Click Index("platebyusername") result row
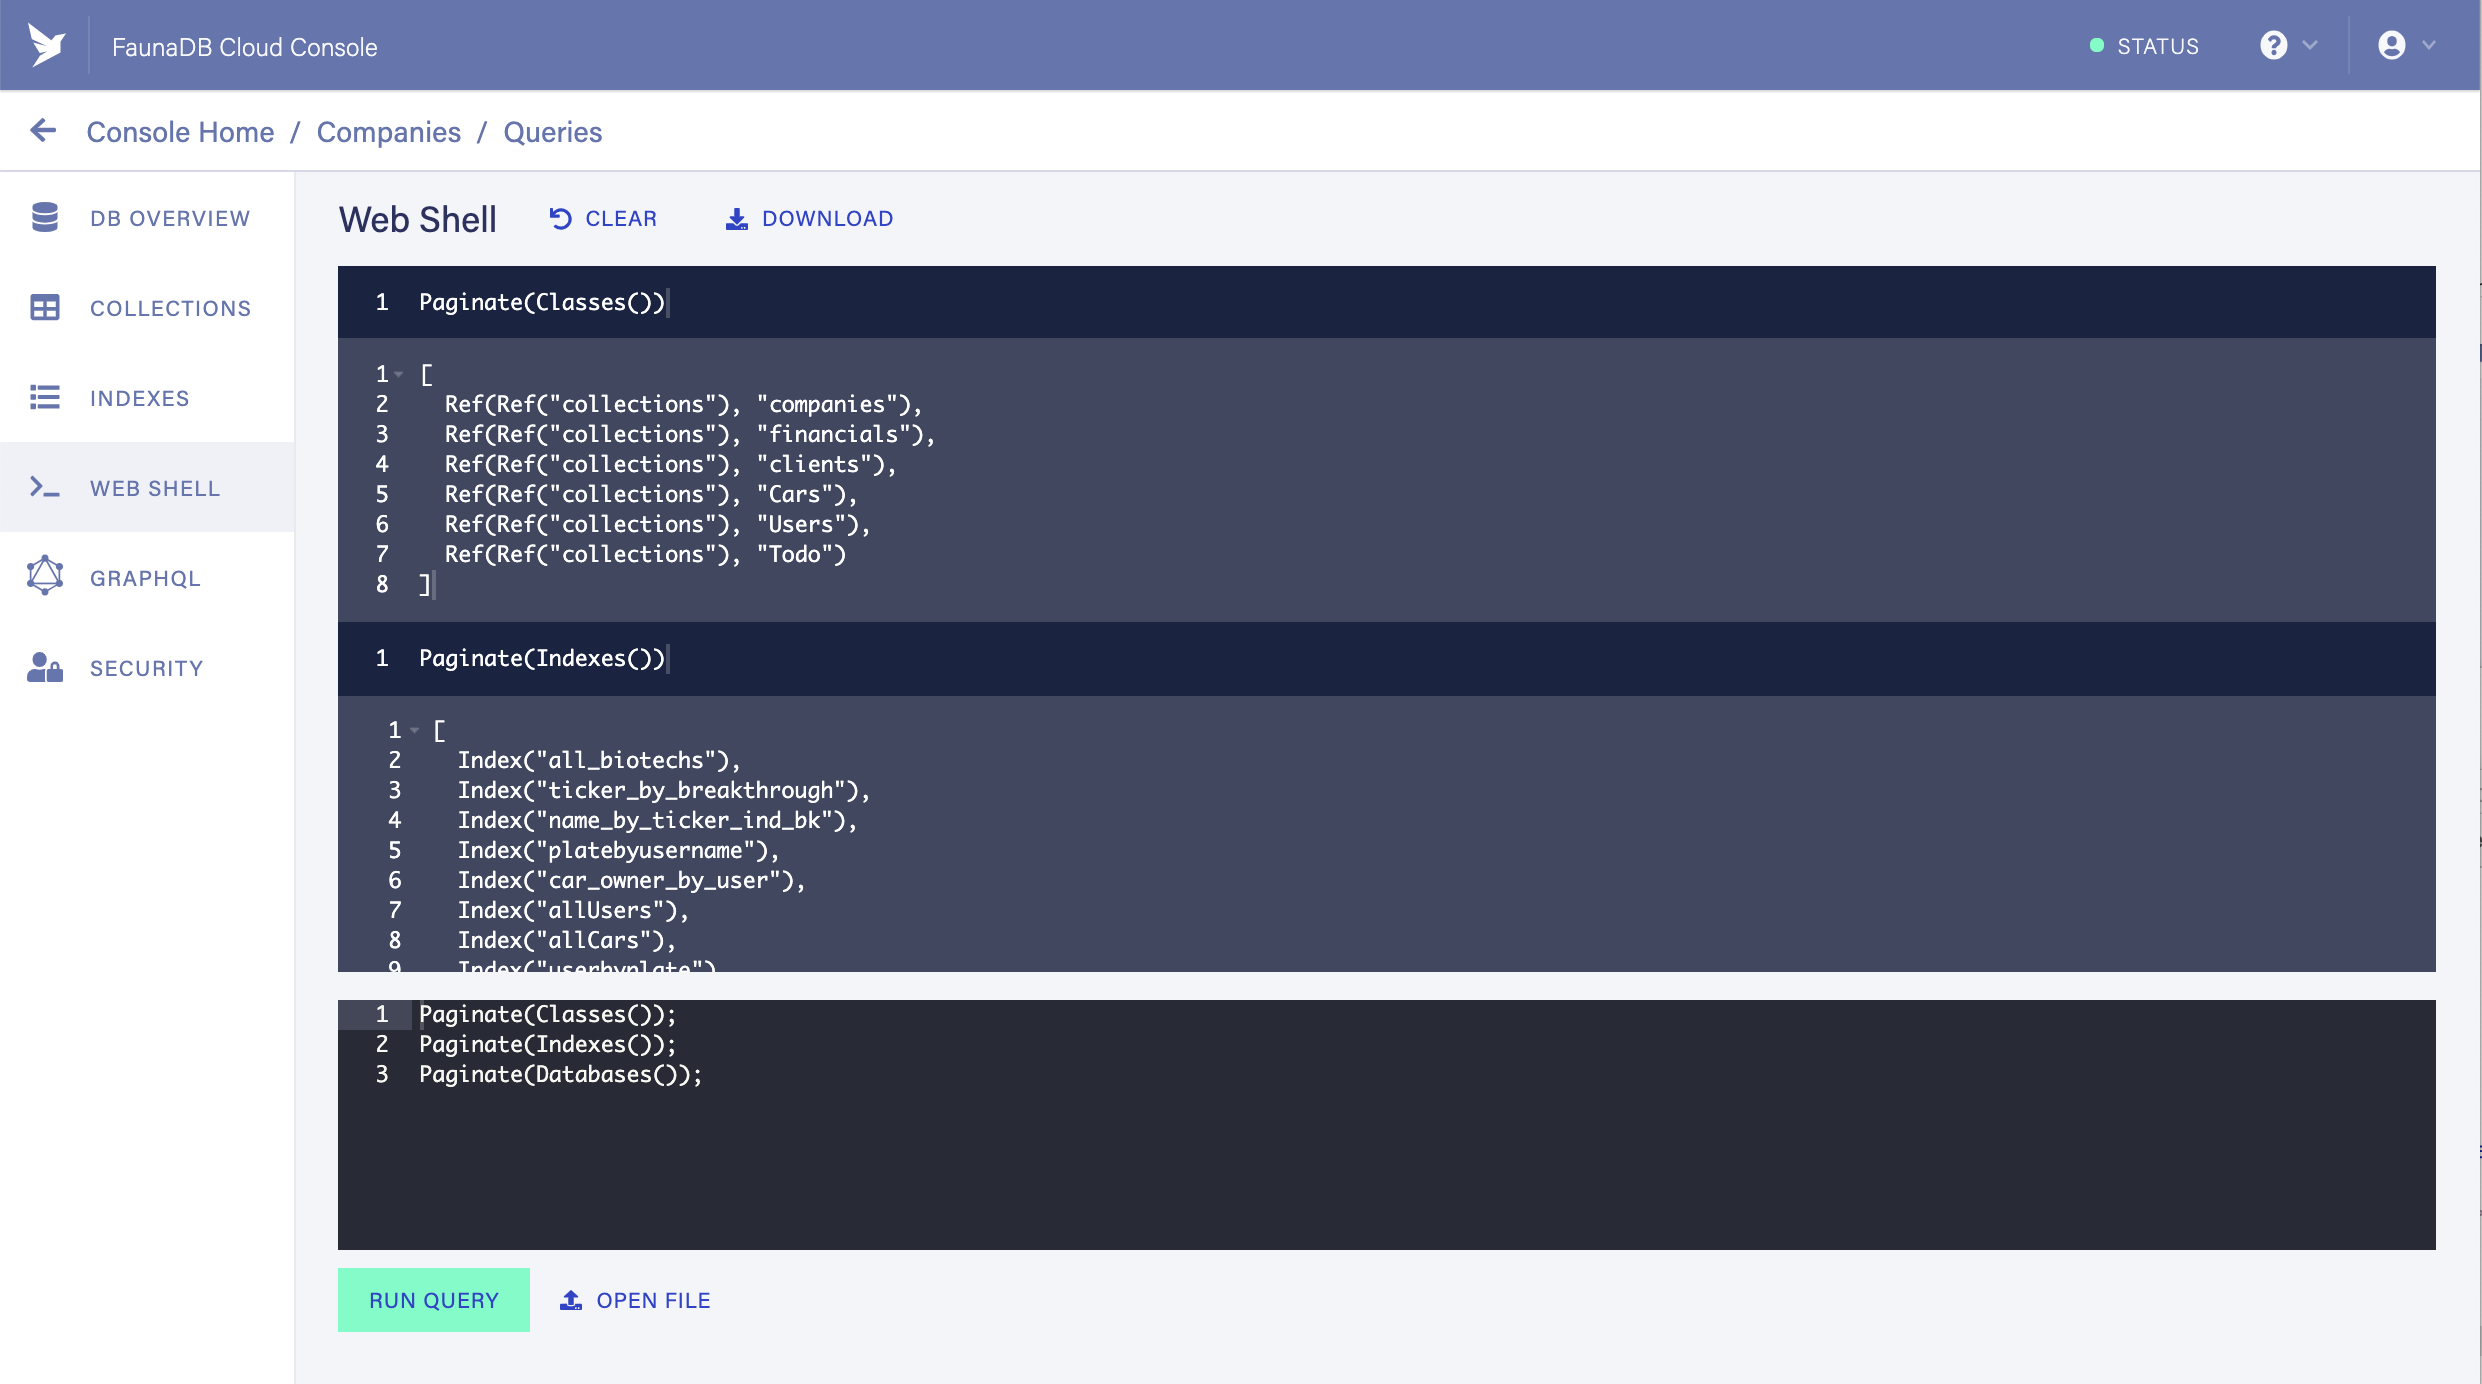Image resolution: width=2482 pixels, height=1384 pixels. (618, 850)
